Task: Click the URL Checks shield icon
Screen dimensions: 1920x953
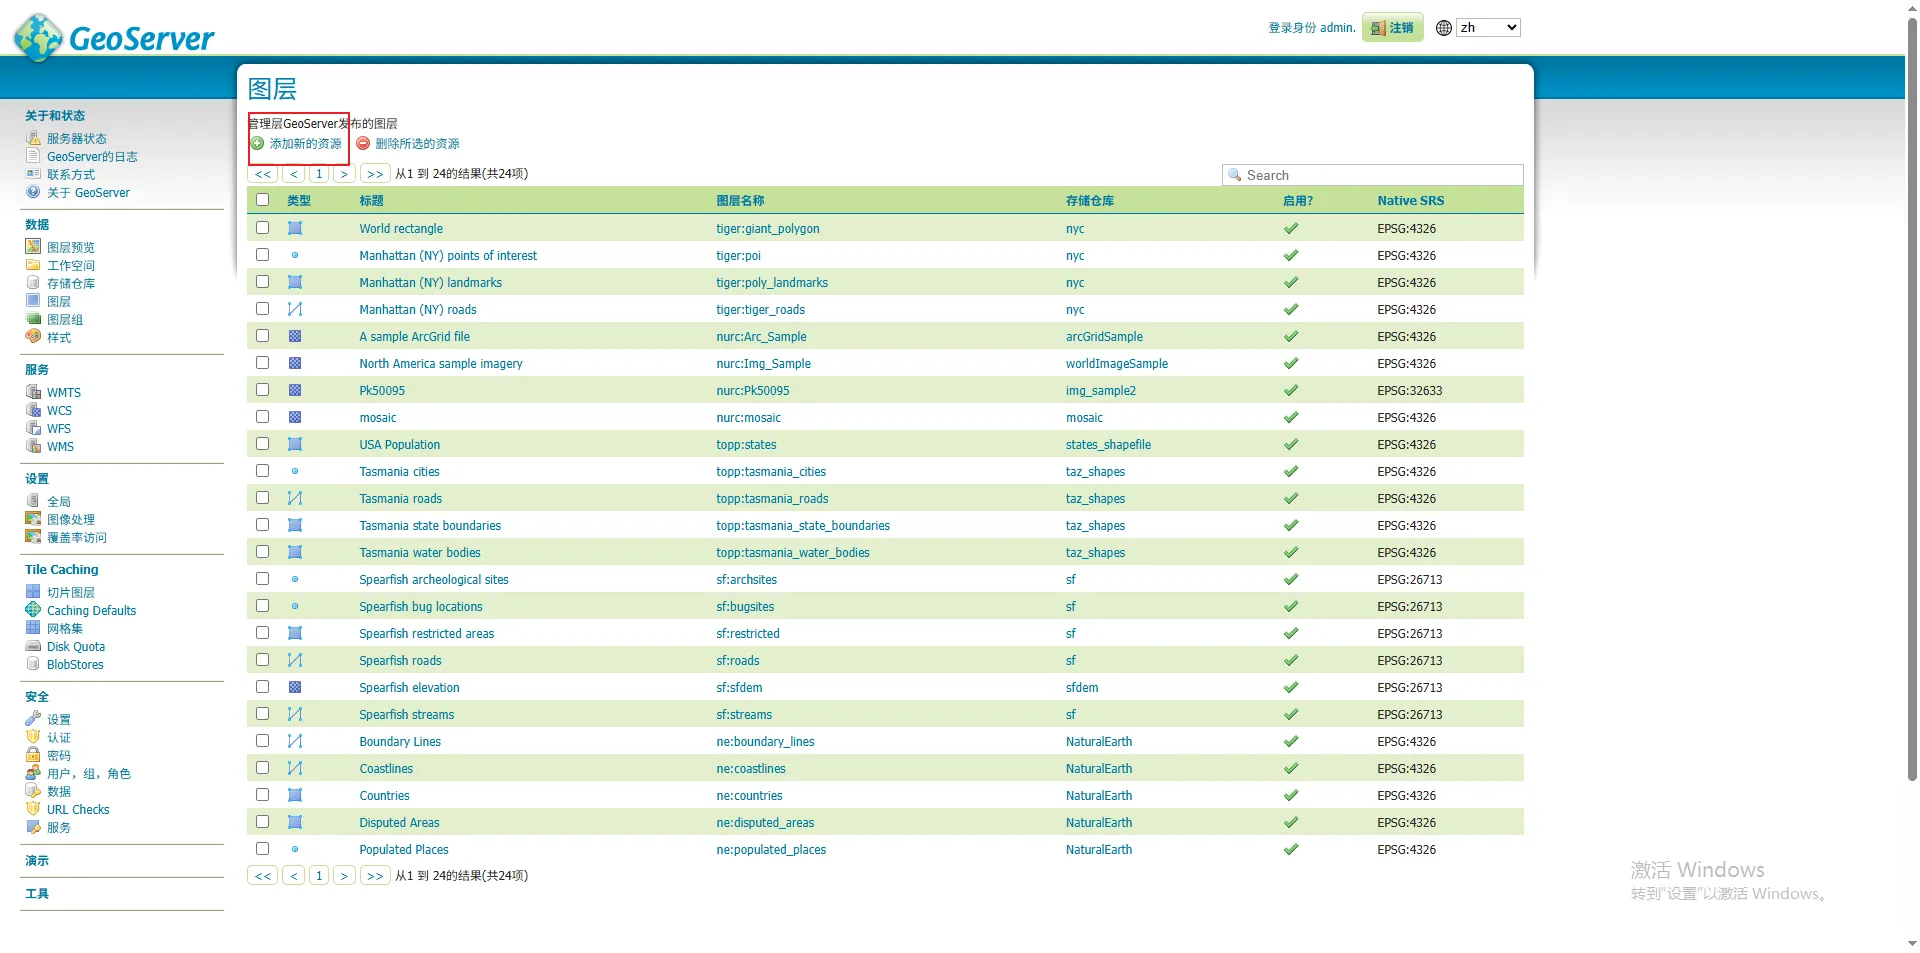Action: point(33,809)
